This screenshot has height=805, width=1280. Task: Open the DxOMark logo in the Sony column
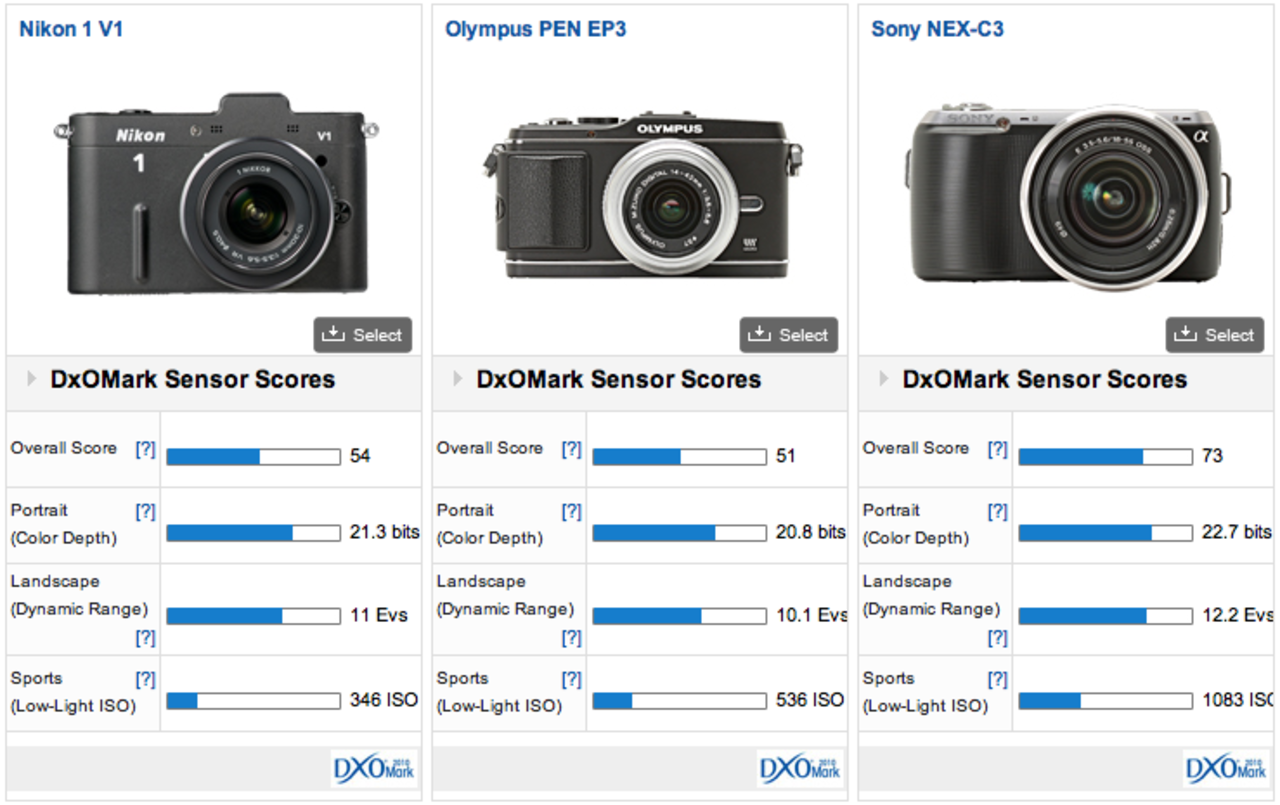tap(1226, 769)
